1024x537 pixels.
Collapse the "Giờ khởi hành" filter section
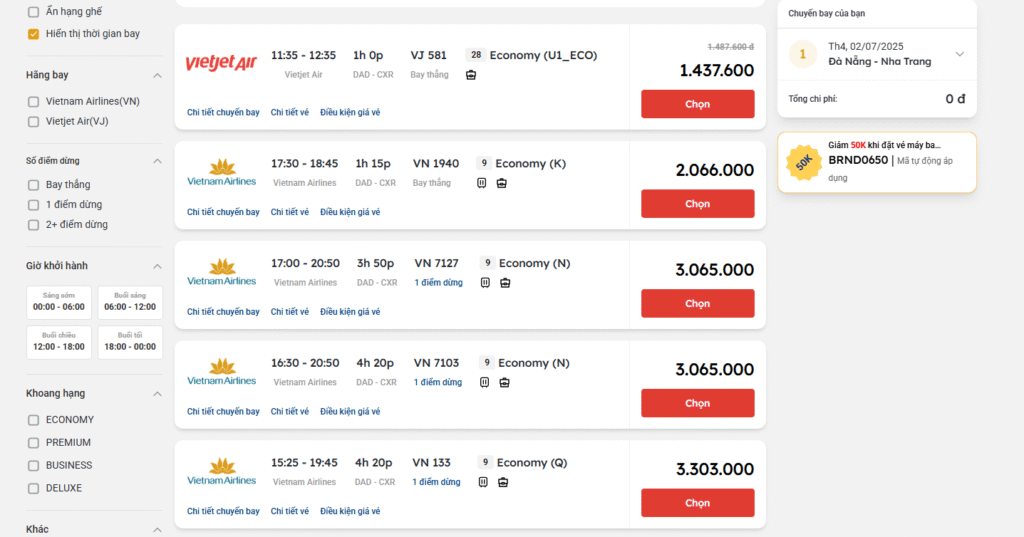pos(157,266)
